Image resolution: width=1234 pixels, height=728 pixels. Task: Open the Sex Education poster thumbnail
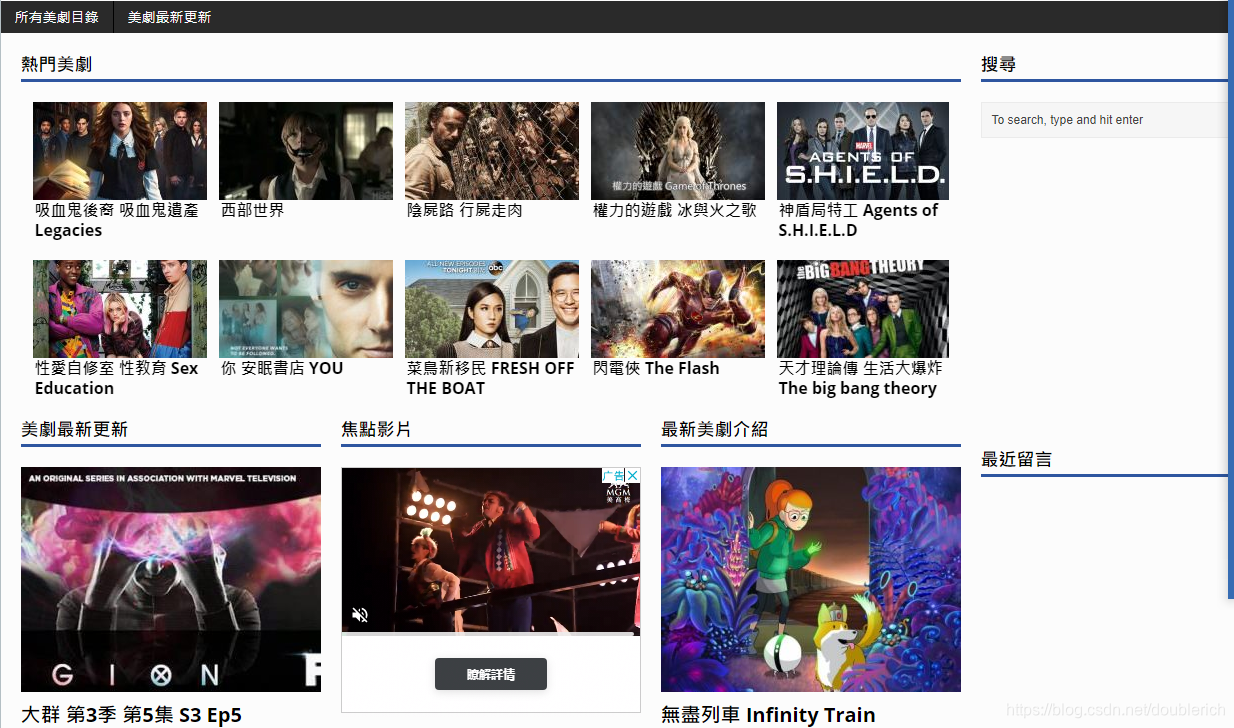[120, 309]
